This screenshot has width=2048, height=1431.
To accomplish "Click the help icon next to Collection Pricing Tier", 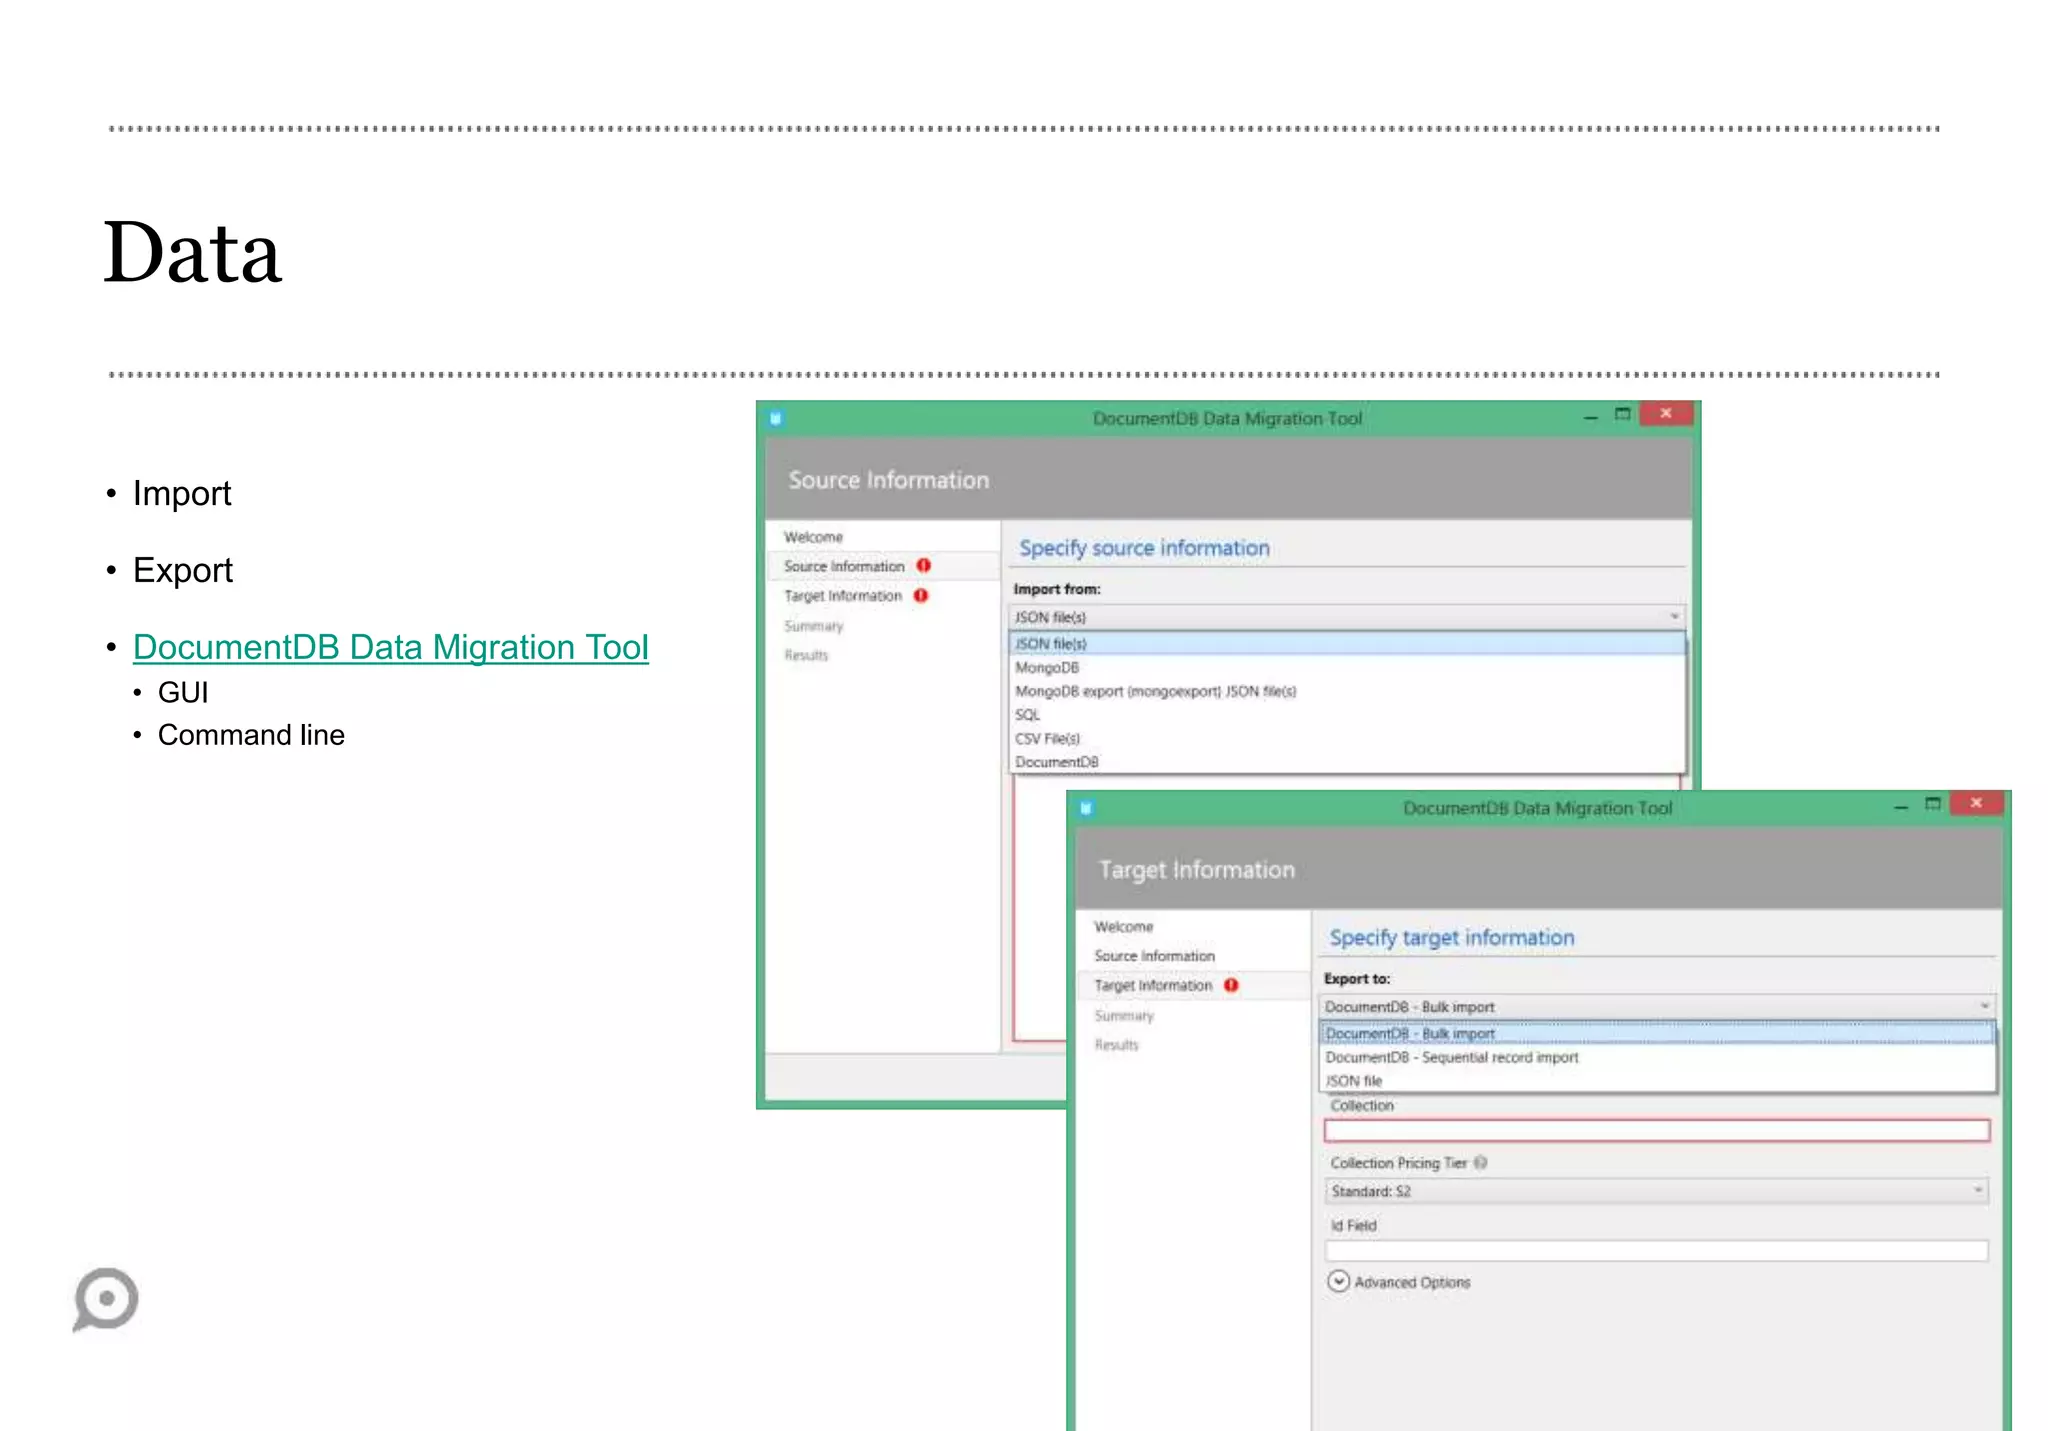I will coord(1481,1162).
